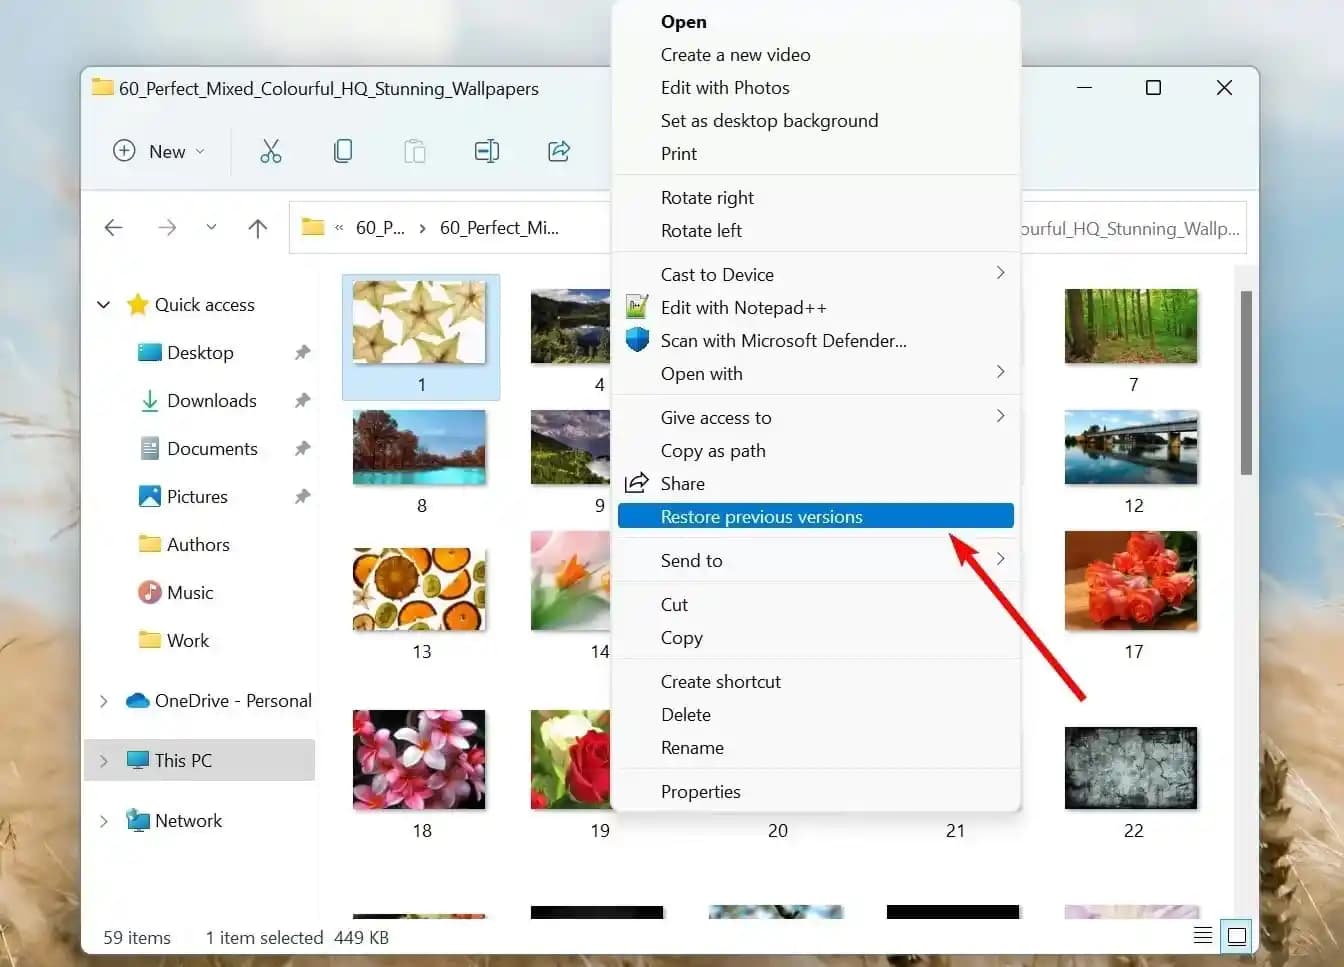Click the vertical scrollbar thumb
Screen dimensions: 1344x967
(x=1246, y=382)
